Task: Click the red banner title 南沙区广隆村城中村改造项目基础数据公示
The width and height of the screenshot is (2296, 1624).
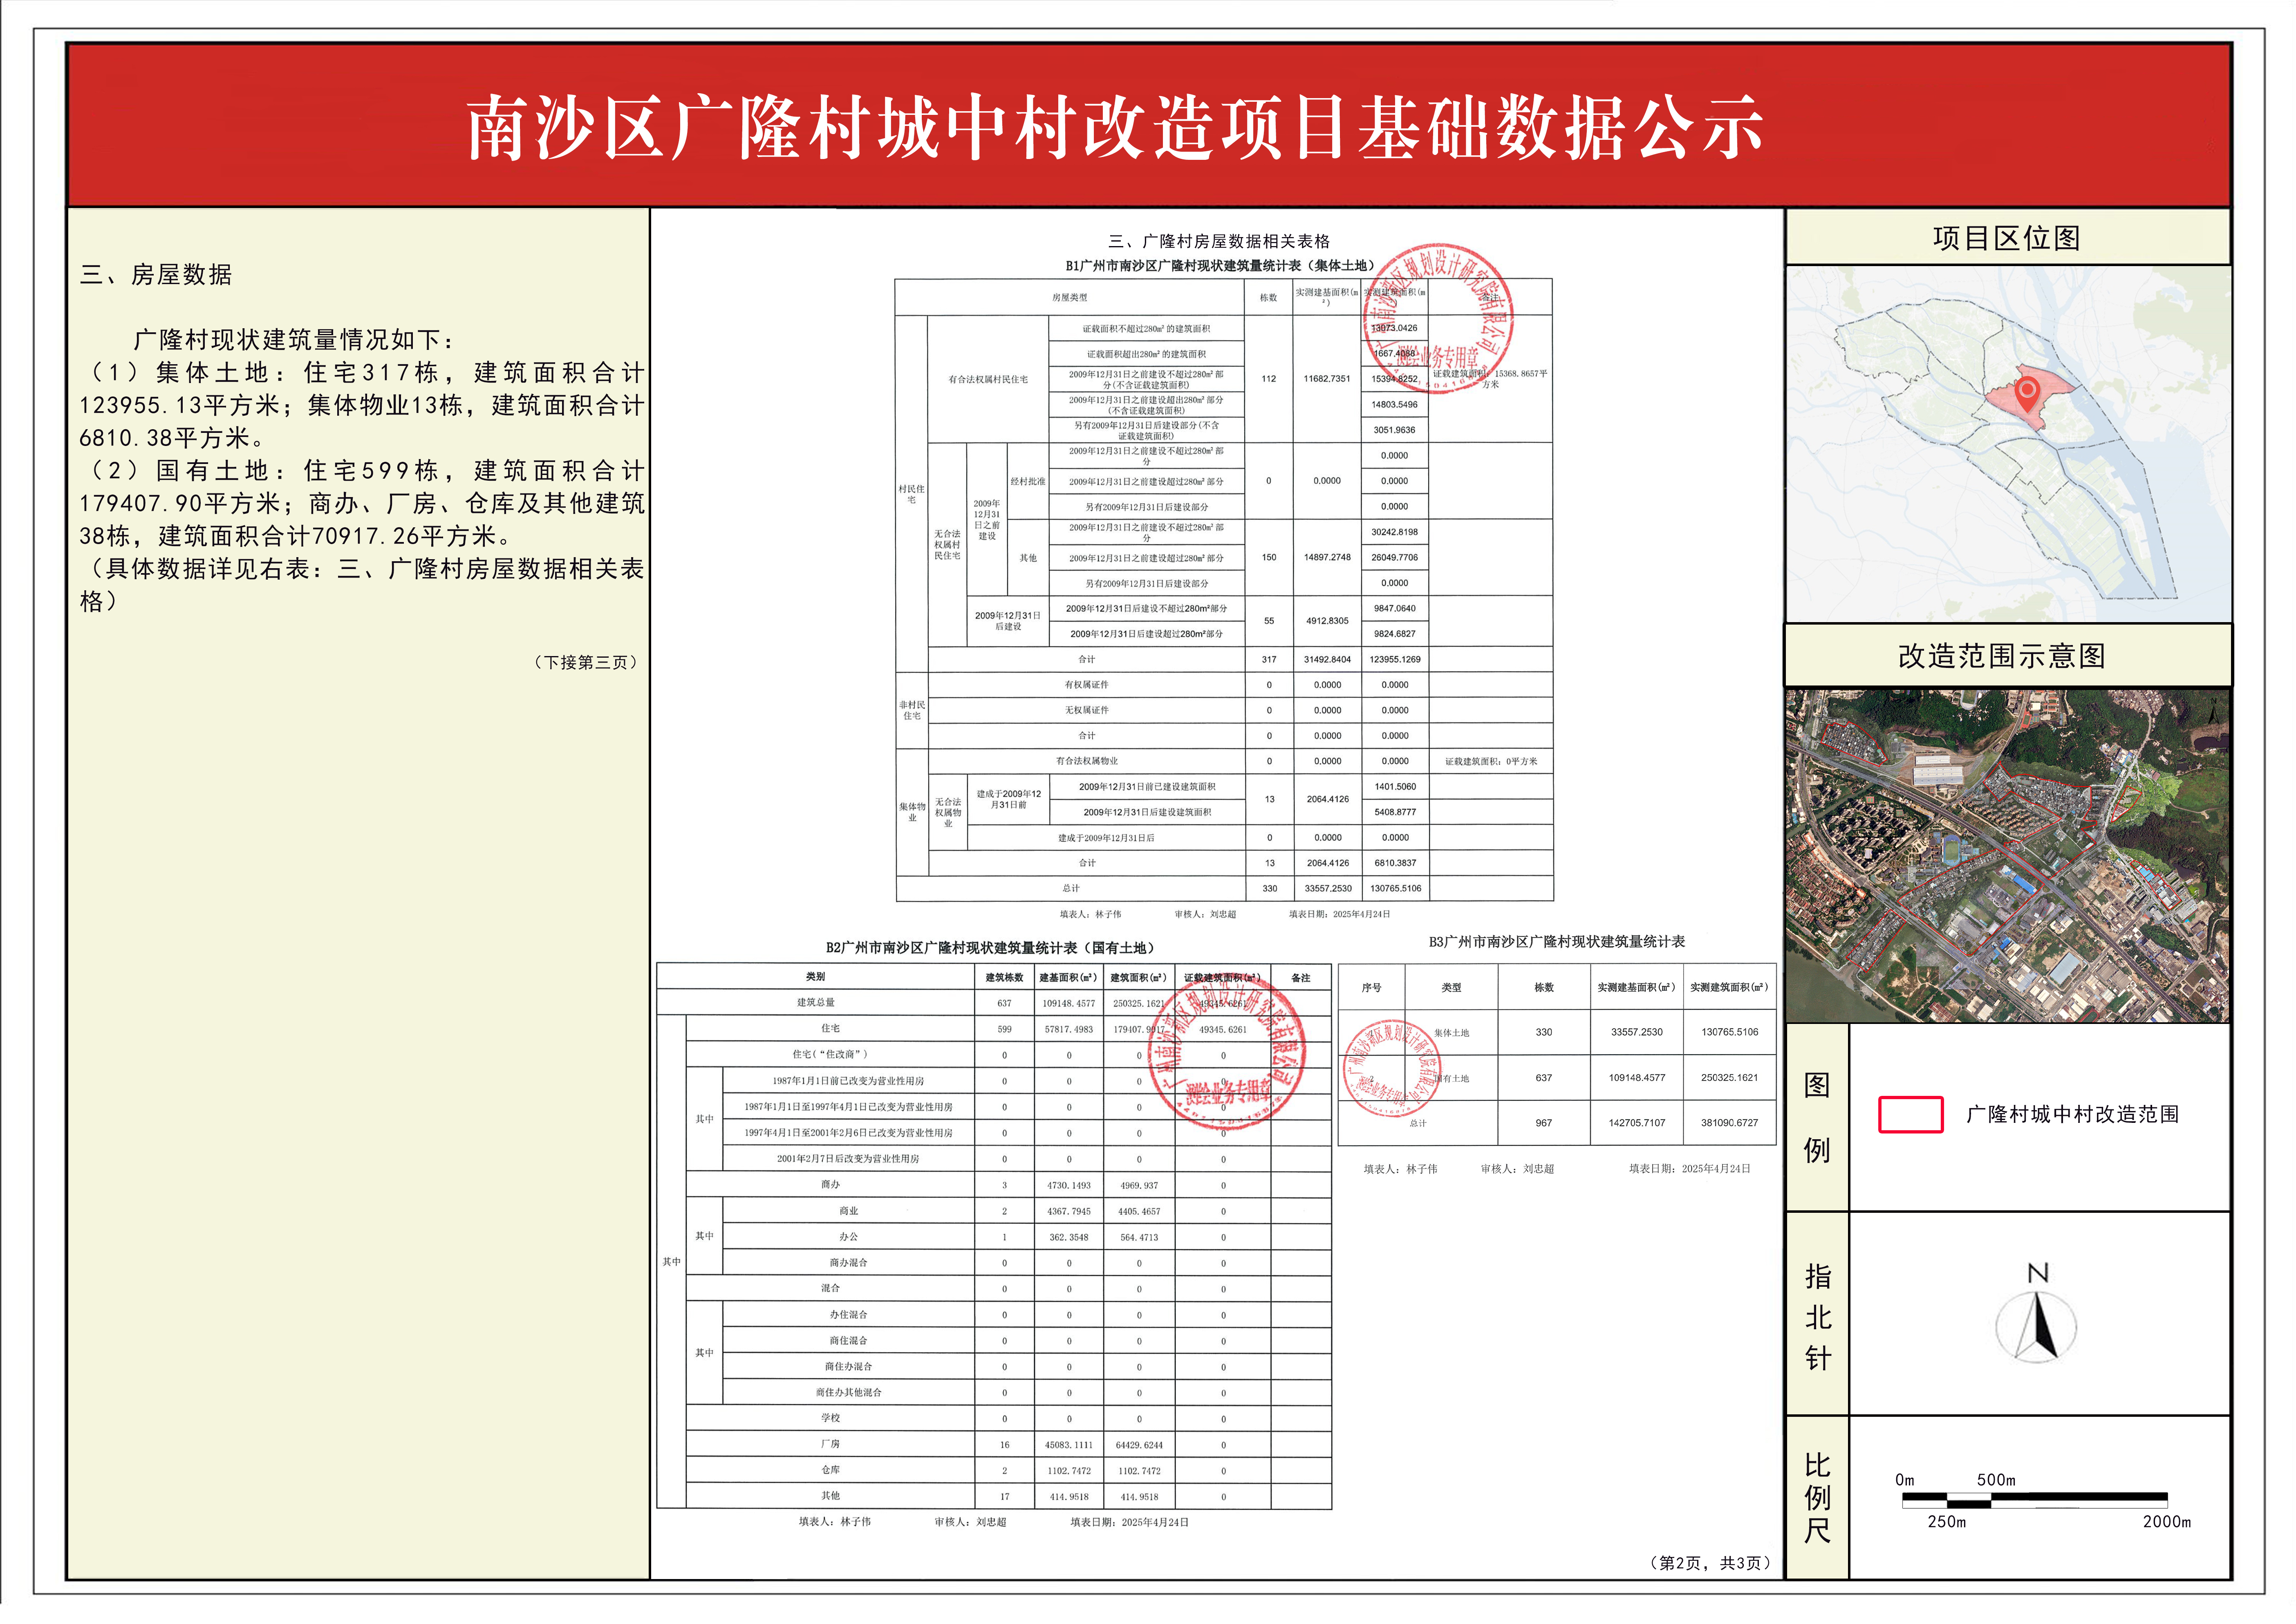Action: 1115,128
